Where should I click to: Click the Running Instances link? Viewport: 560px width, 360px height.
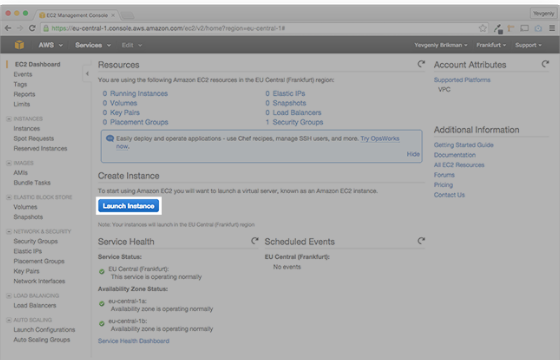point(139,94)
